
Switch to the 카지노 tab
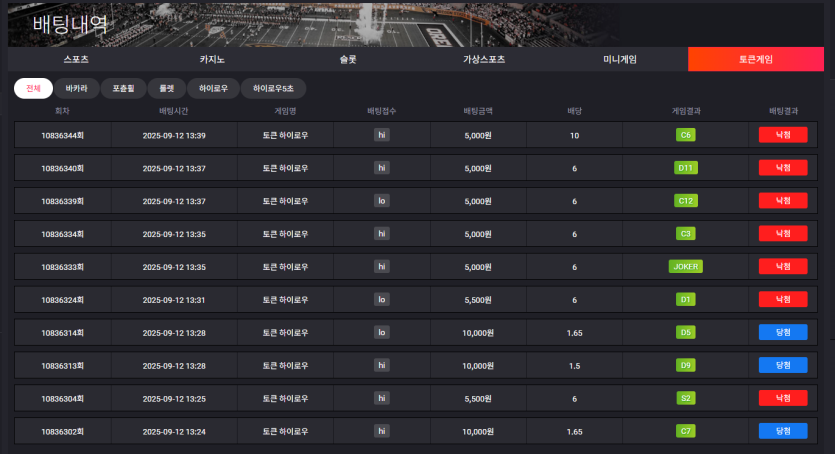pyautogui.click(x=212, y=59)
